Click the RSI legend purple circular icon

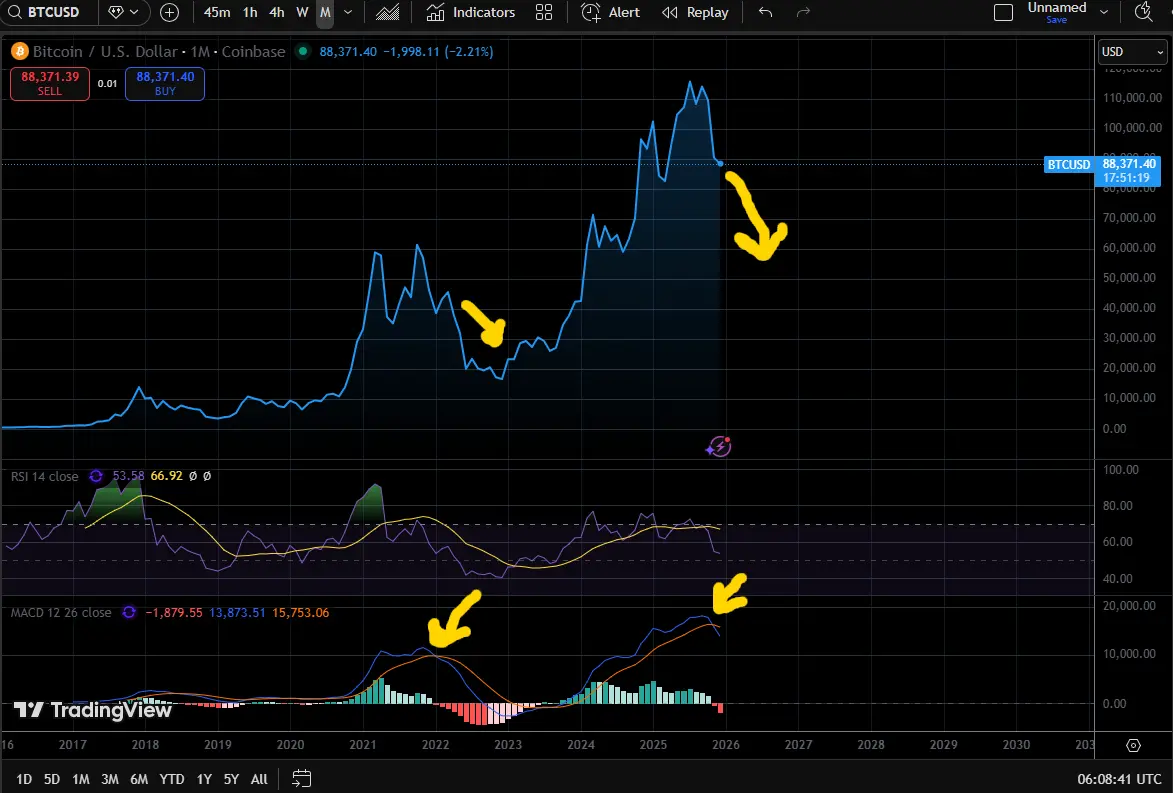[x=96, y=476]
